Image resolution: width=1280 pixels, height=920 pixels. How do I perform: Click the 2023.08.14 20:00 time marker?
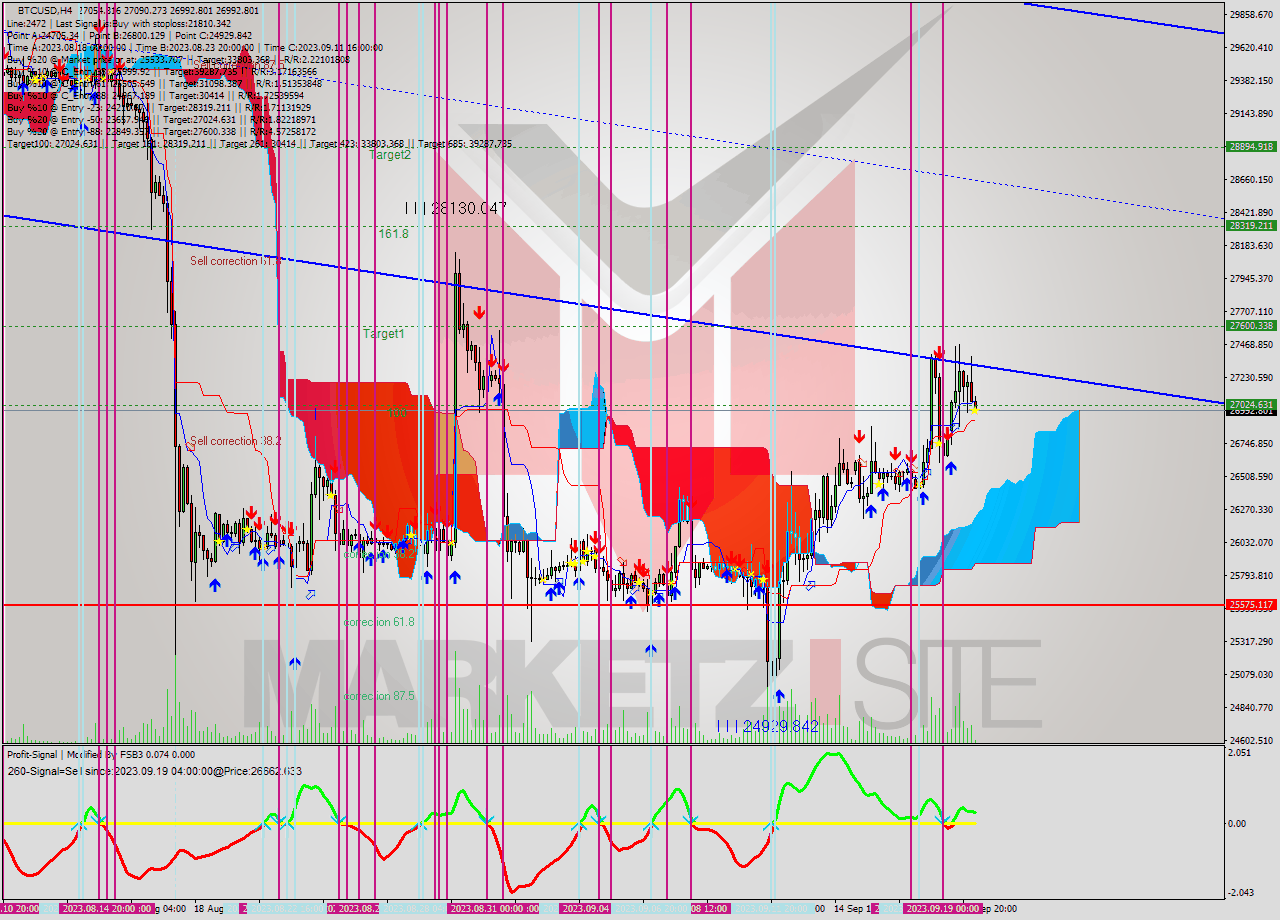click(106, 909)
